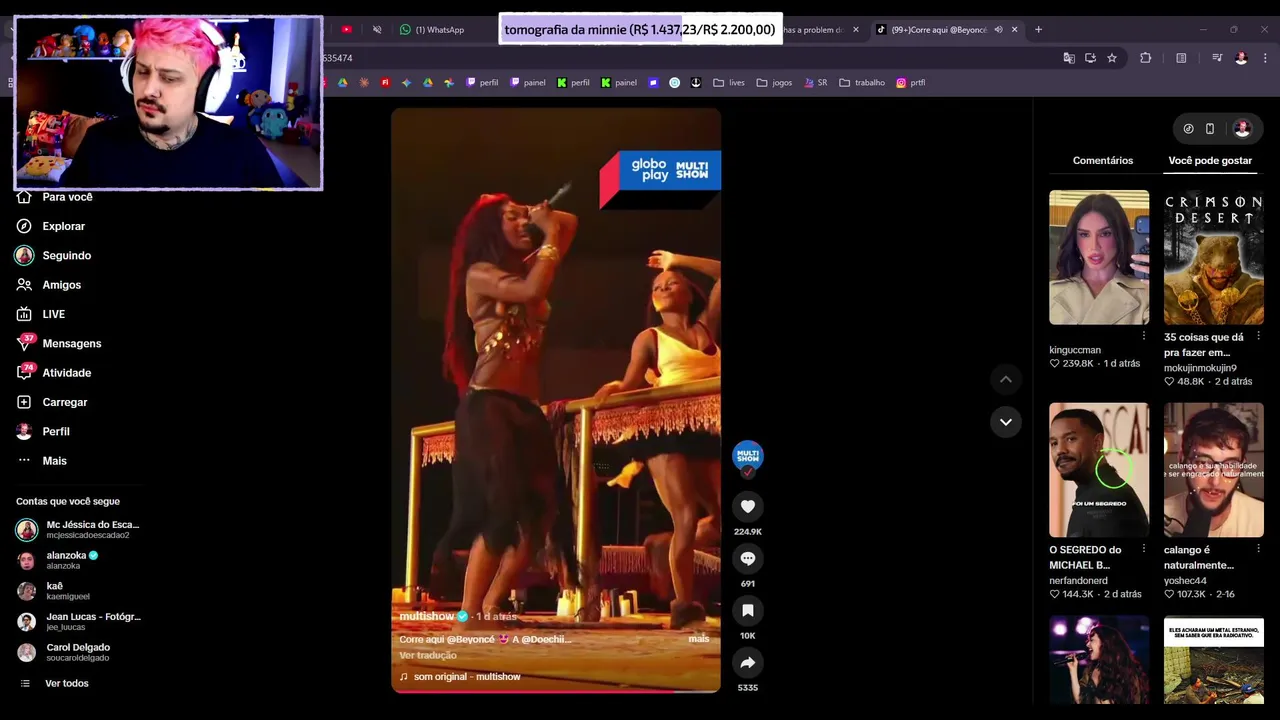This screenshot has height=720, width=1280.
Task: Toggle the browser side panel icon
Action: 1181,58
